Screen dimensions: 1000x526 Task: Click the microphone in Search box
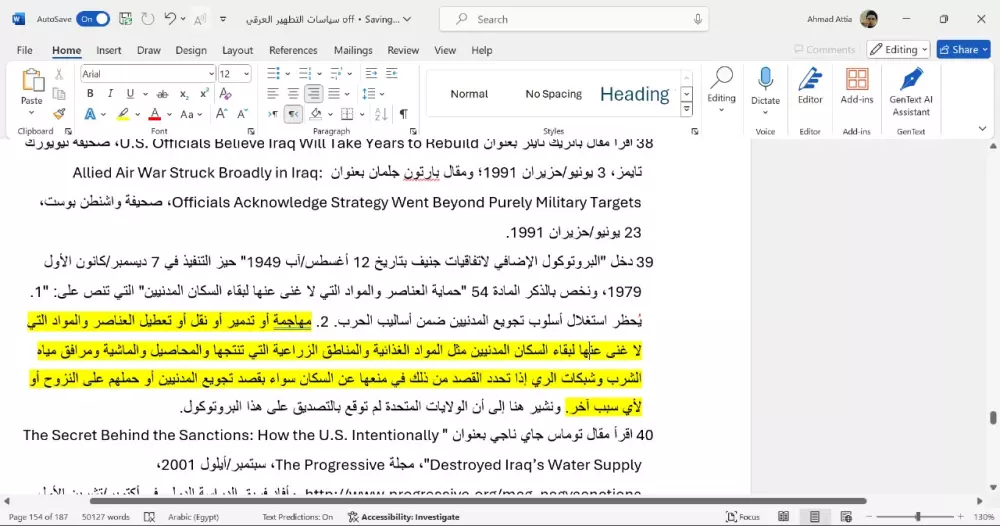tap(698, 19)
